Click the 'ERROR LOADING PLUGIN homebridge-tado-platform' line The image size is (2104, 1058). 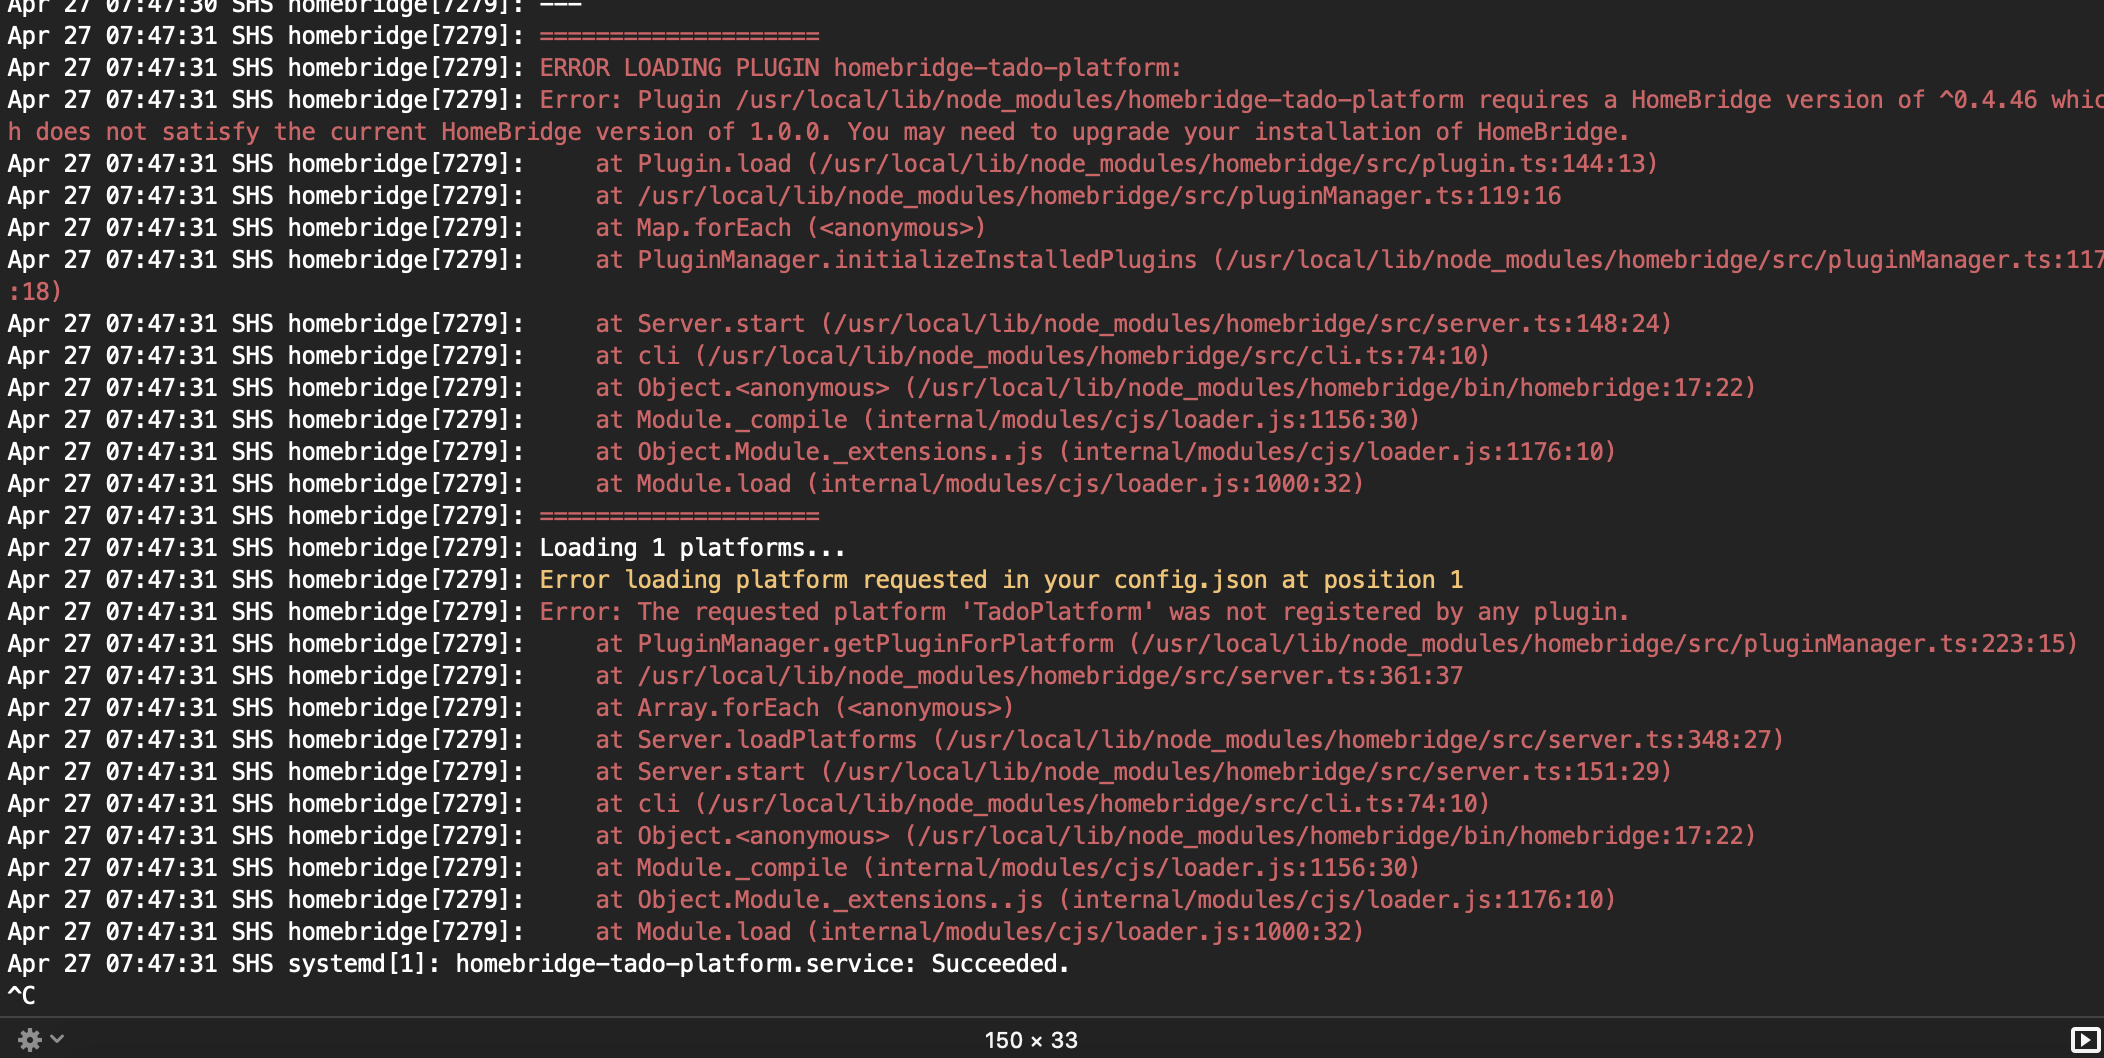point(860,68)
